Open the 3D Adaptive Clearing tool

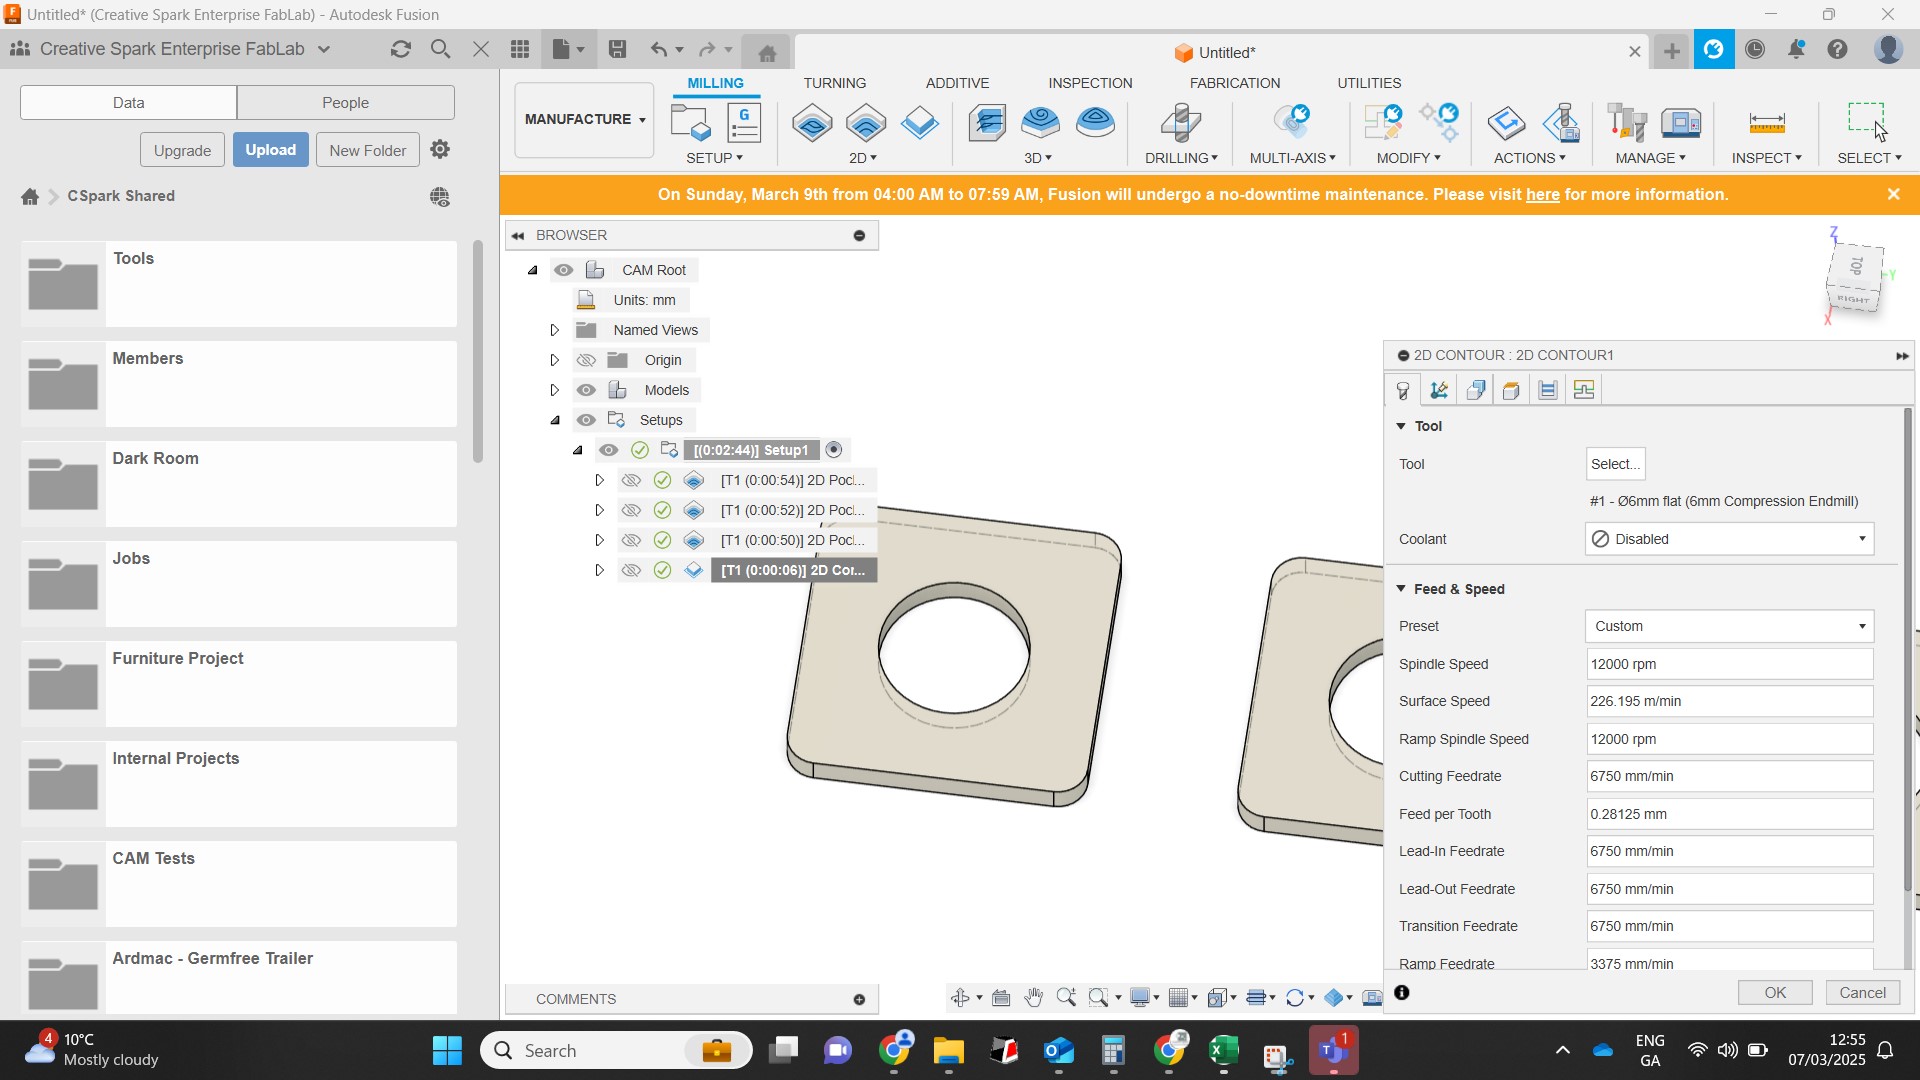pos(988,123)
